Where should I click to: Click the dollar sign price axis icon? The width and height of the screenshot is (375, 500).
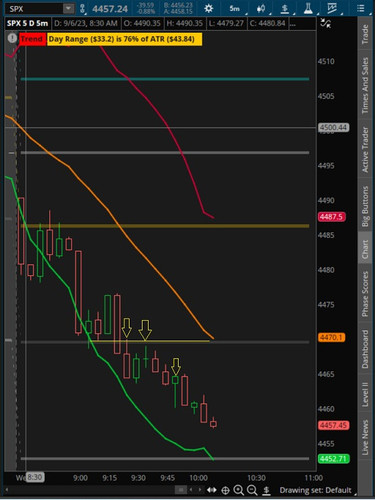coord(266,490)
